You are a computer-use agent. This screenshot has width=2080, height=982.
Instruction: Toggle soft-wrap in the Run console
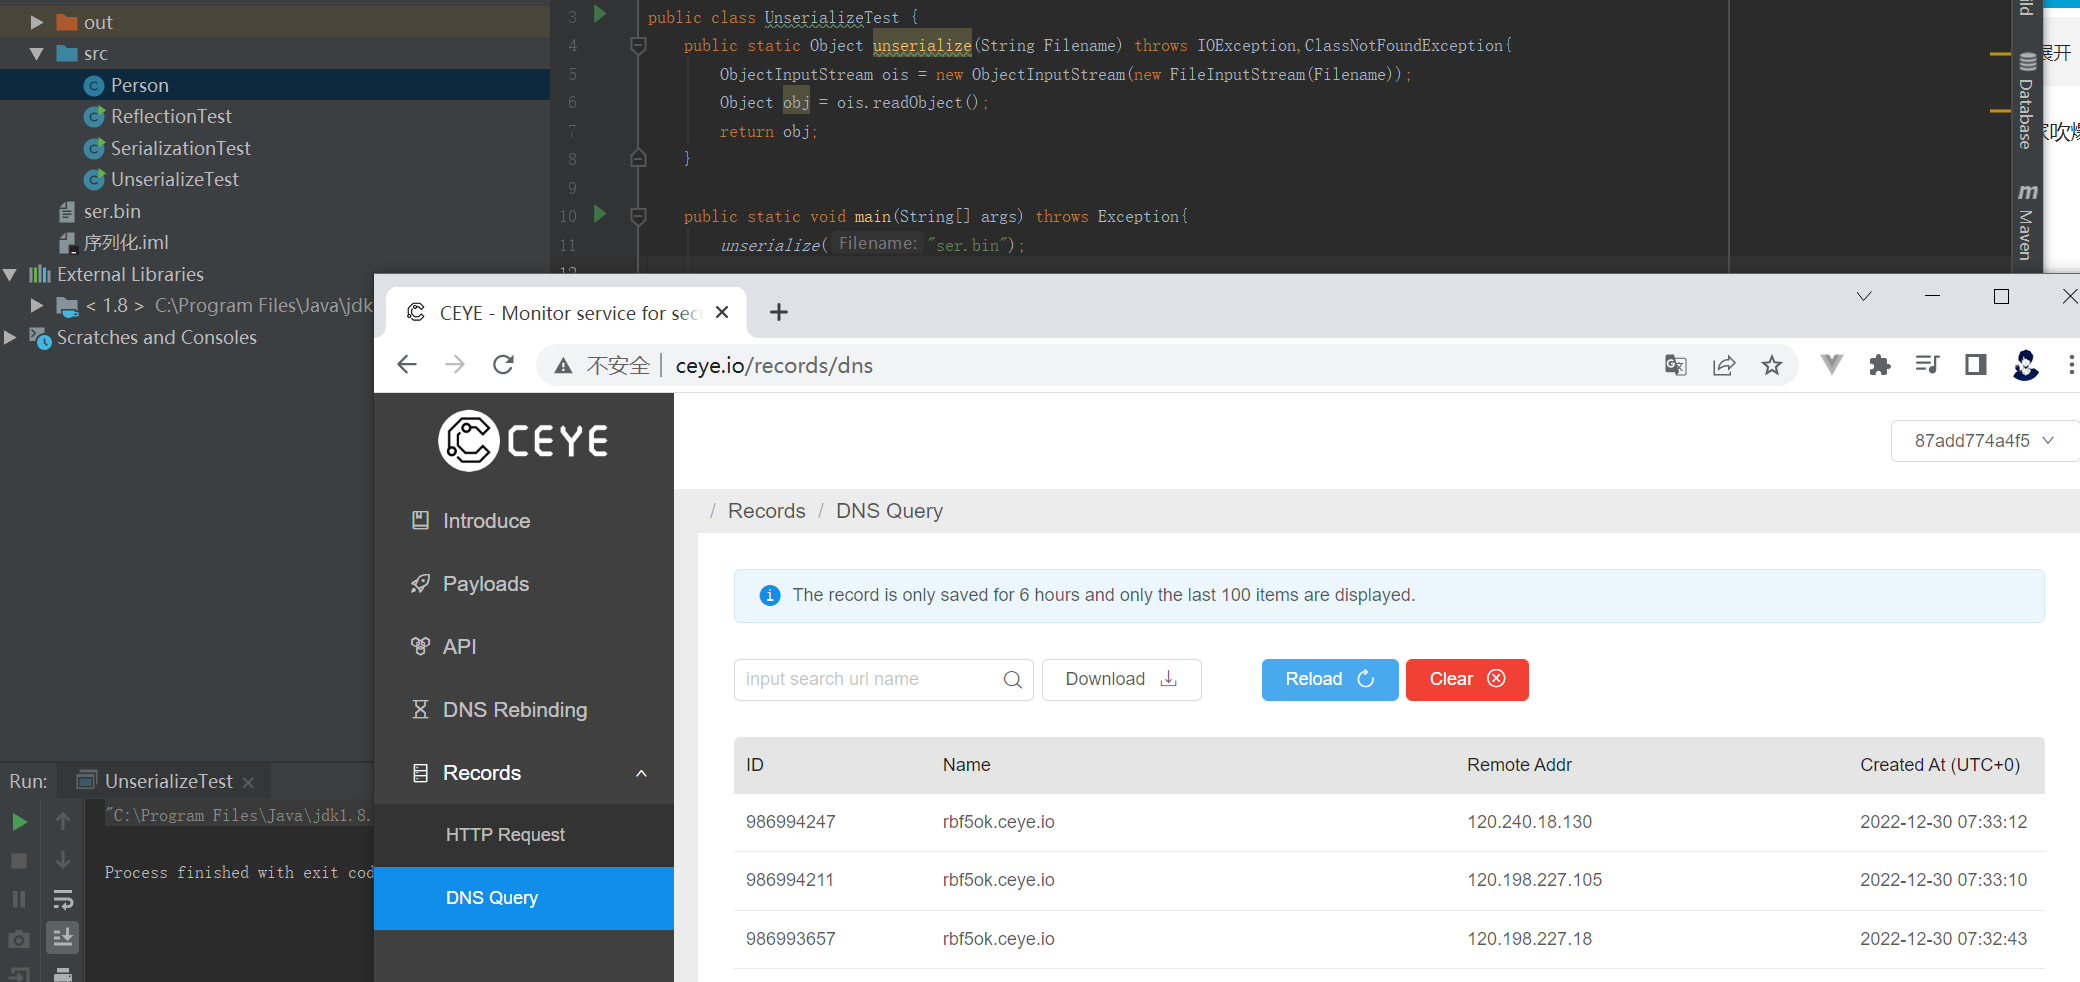point(63,900)
